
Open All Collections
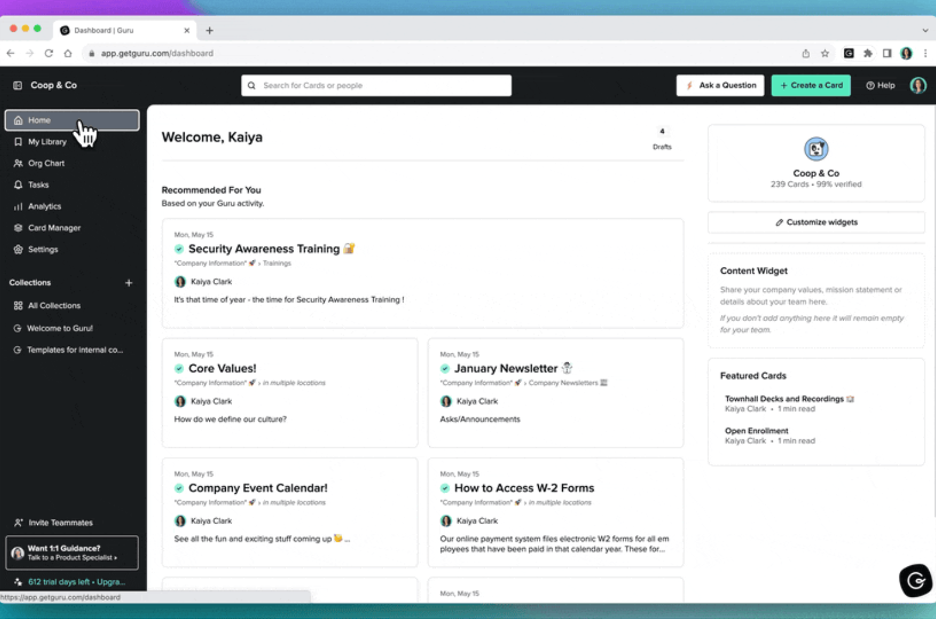tap(54, 305)
